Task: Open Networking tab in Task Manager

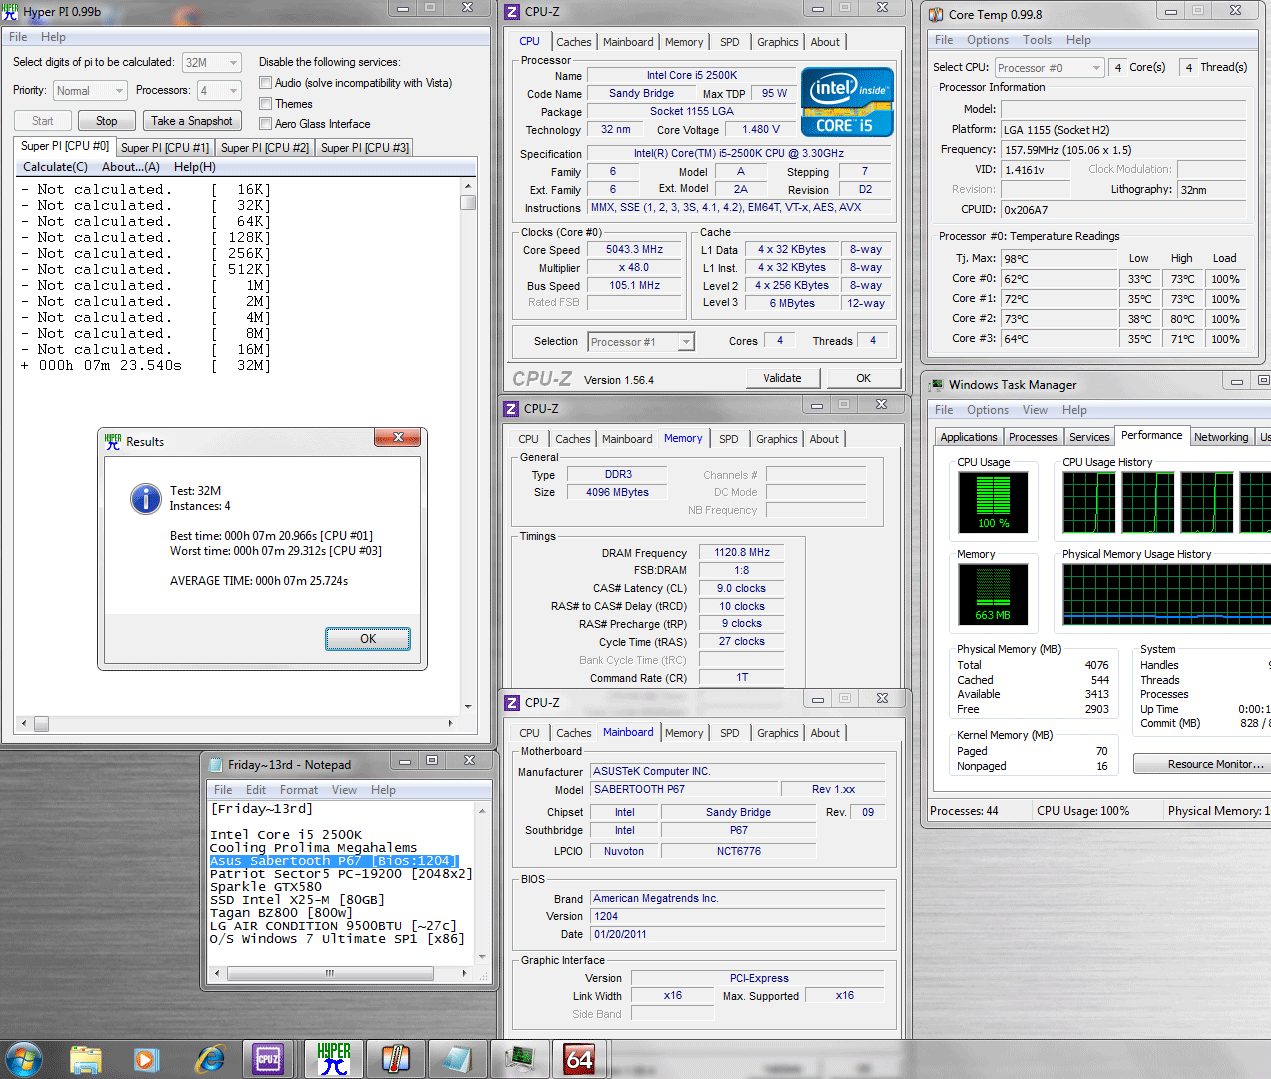Action: pos(1221,437)
